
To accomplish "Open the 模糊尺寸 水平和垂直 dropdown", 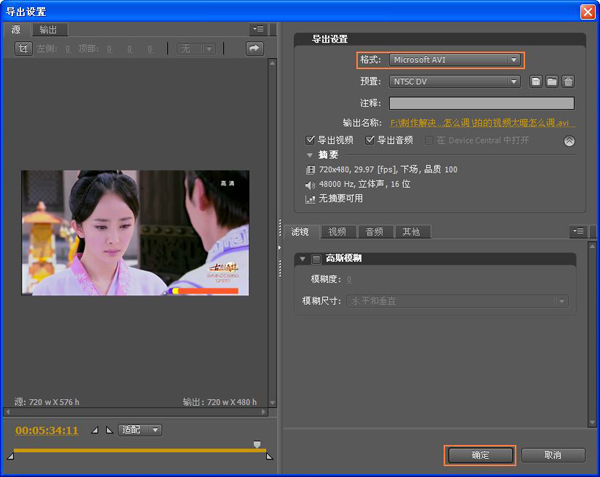I will 458,301.
